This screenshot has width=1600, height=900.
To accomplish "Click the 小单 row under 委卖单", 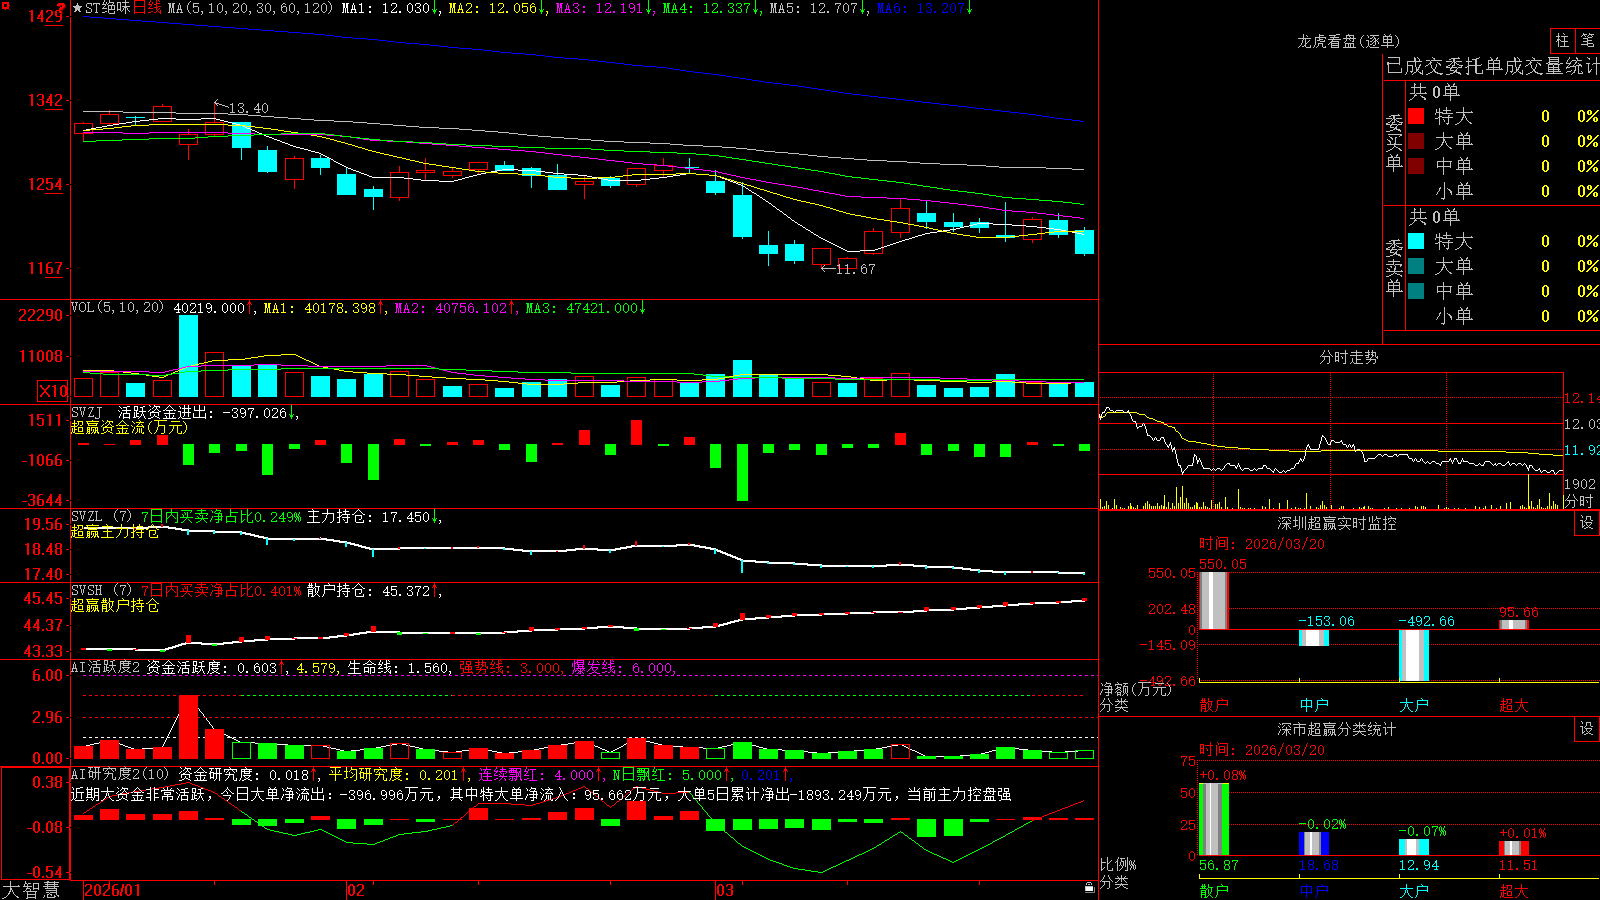I will [x=1502, y=316].
